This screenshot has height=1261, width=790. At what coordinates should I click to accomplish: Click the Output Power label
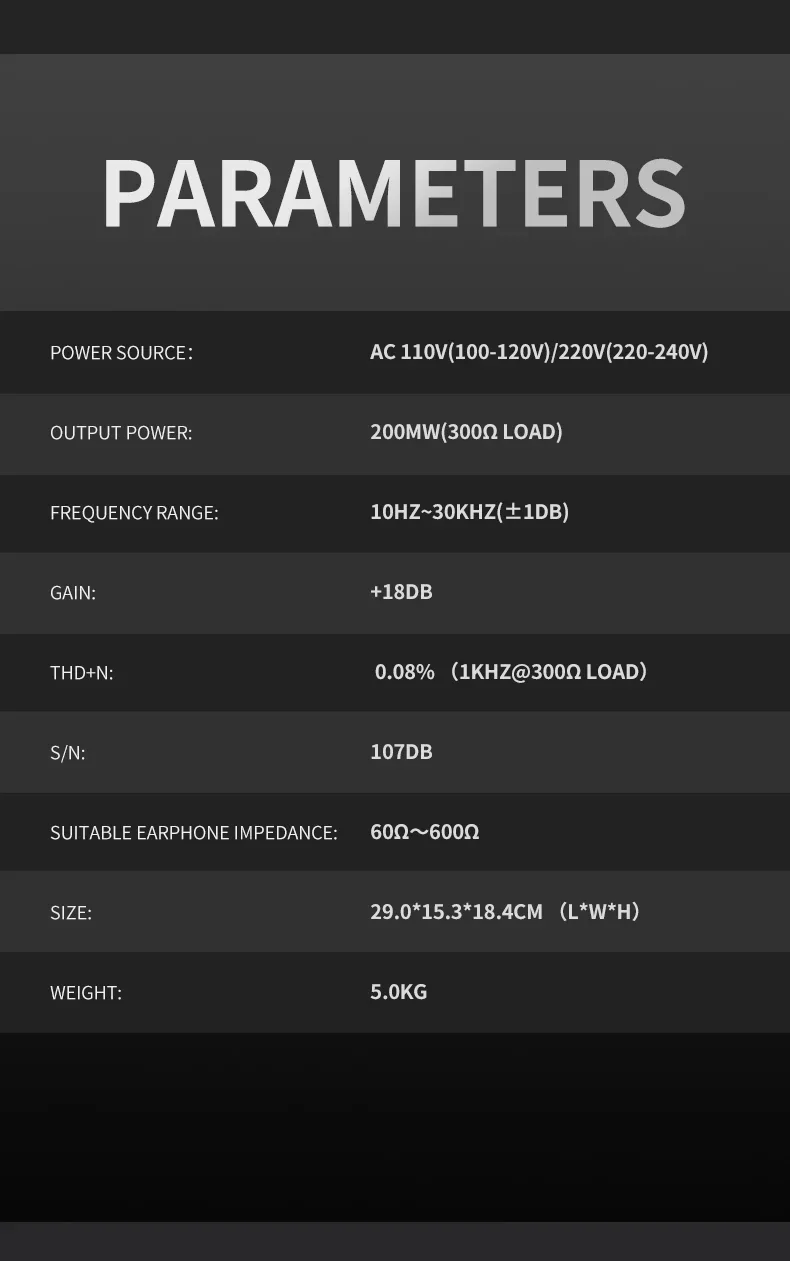pyautogui.click(x=121, y=433)
